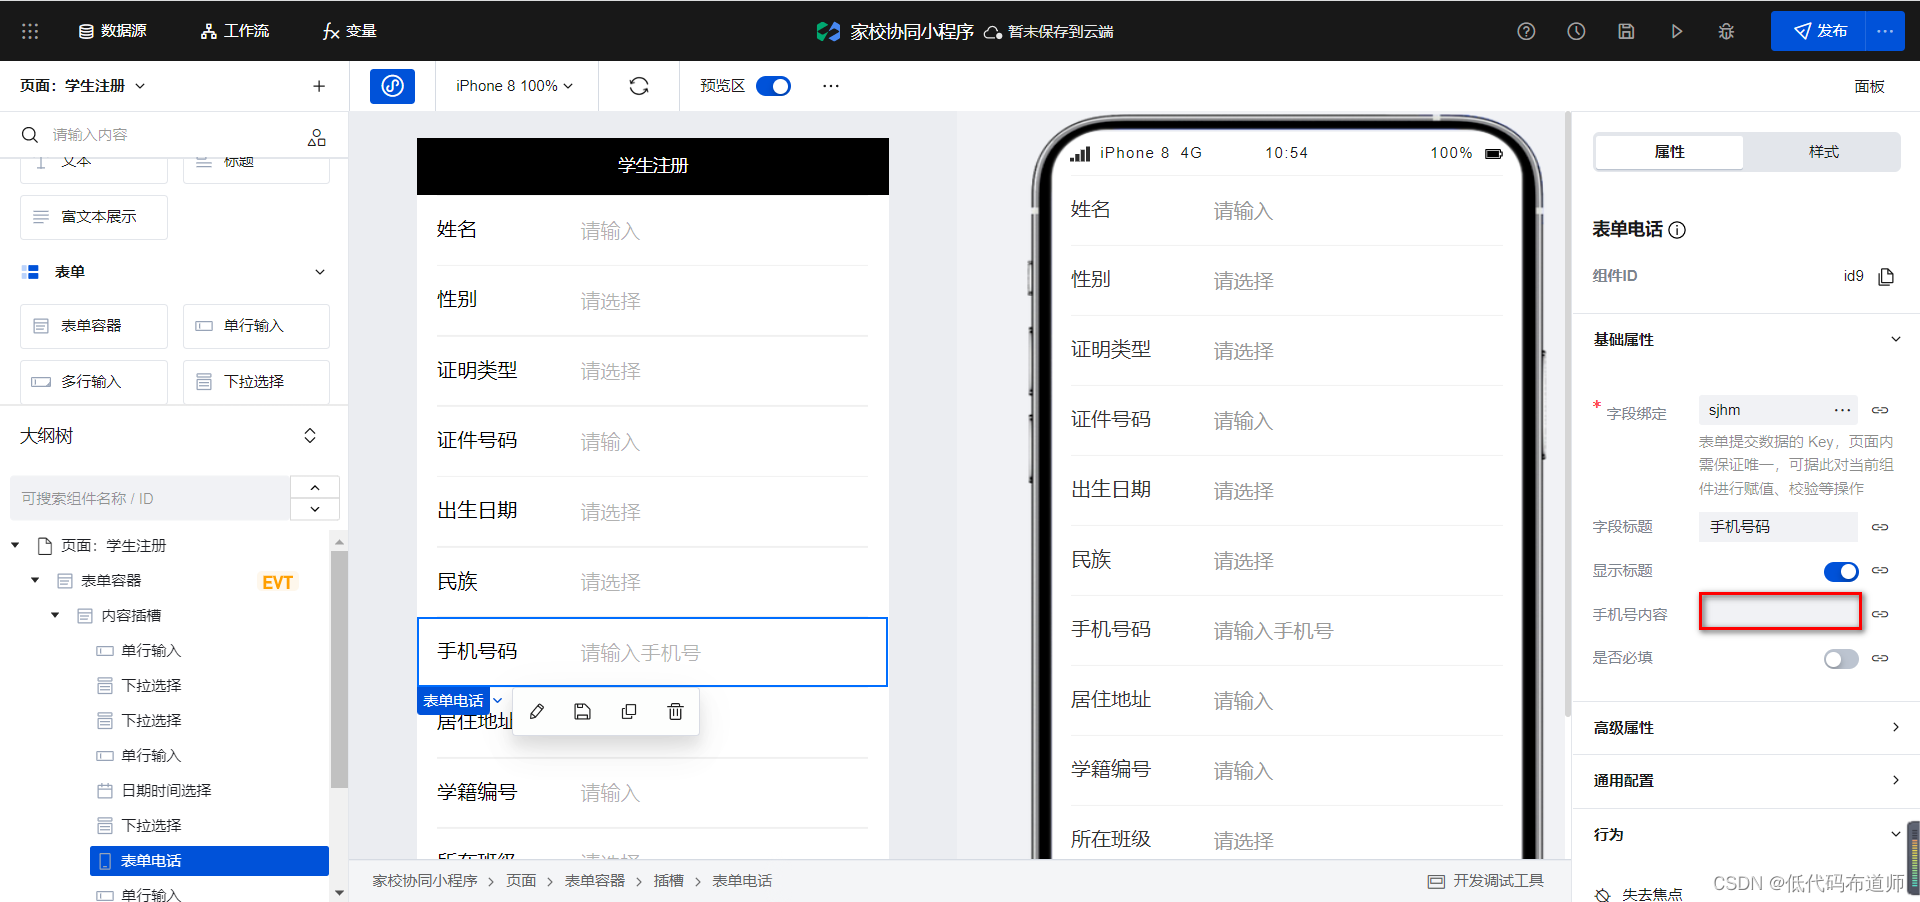Screen dimensions: 1920x902
Task: Select the 富文本展示 component
Action: click(x=94, y=217)
